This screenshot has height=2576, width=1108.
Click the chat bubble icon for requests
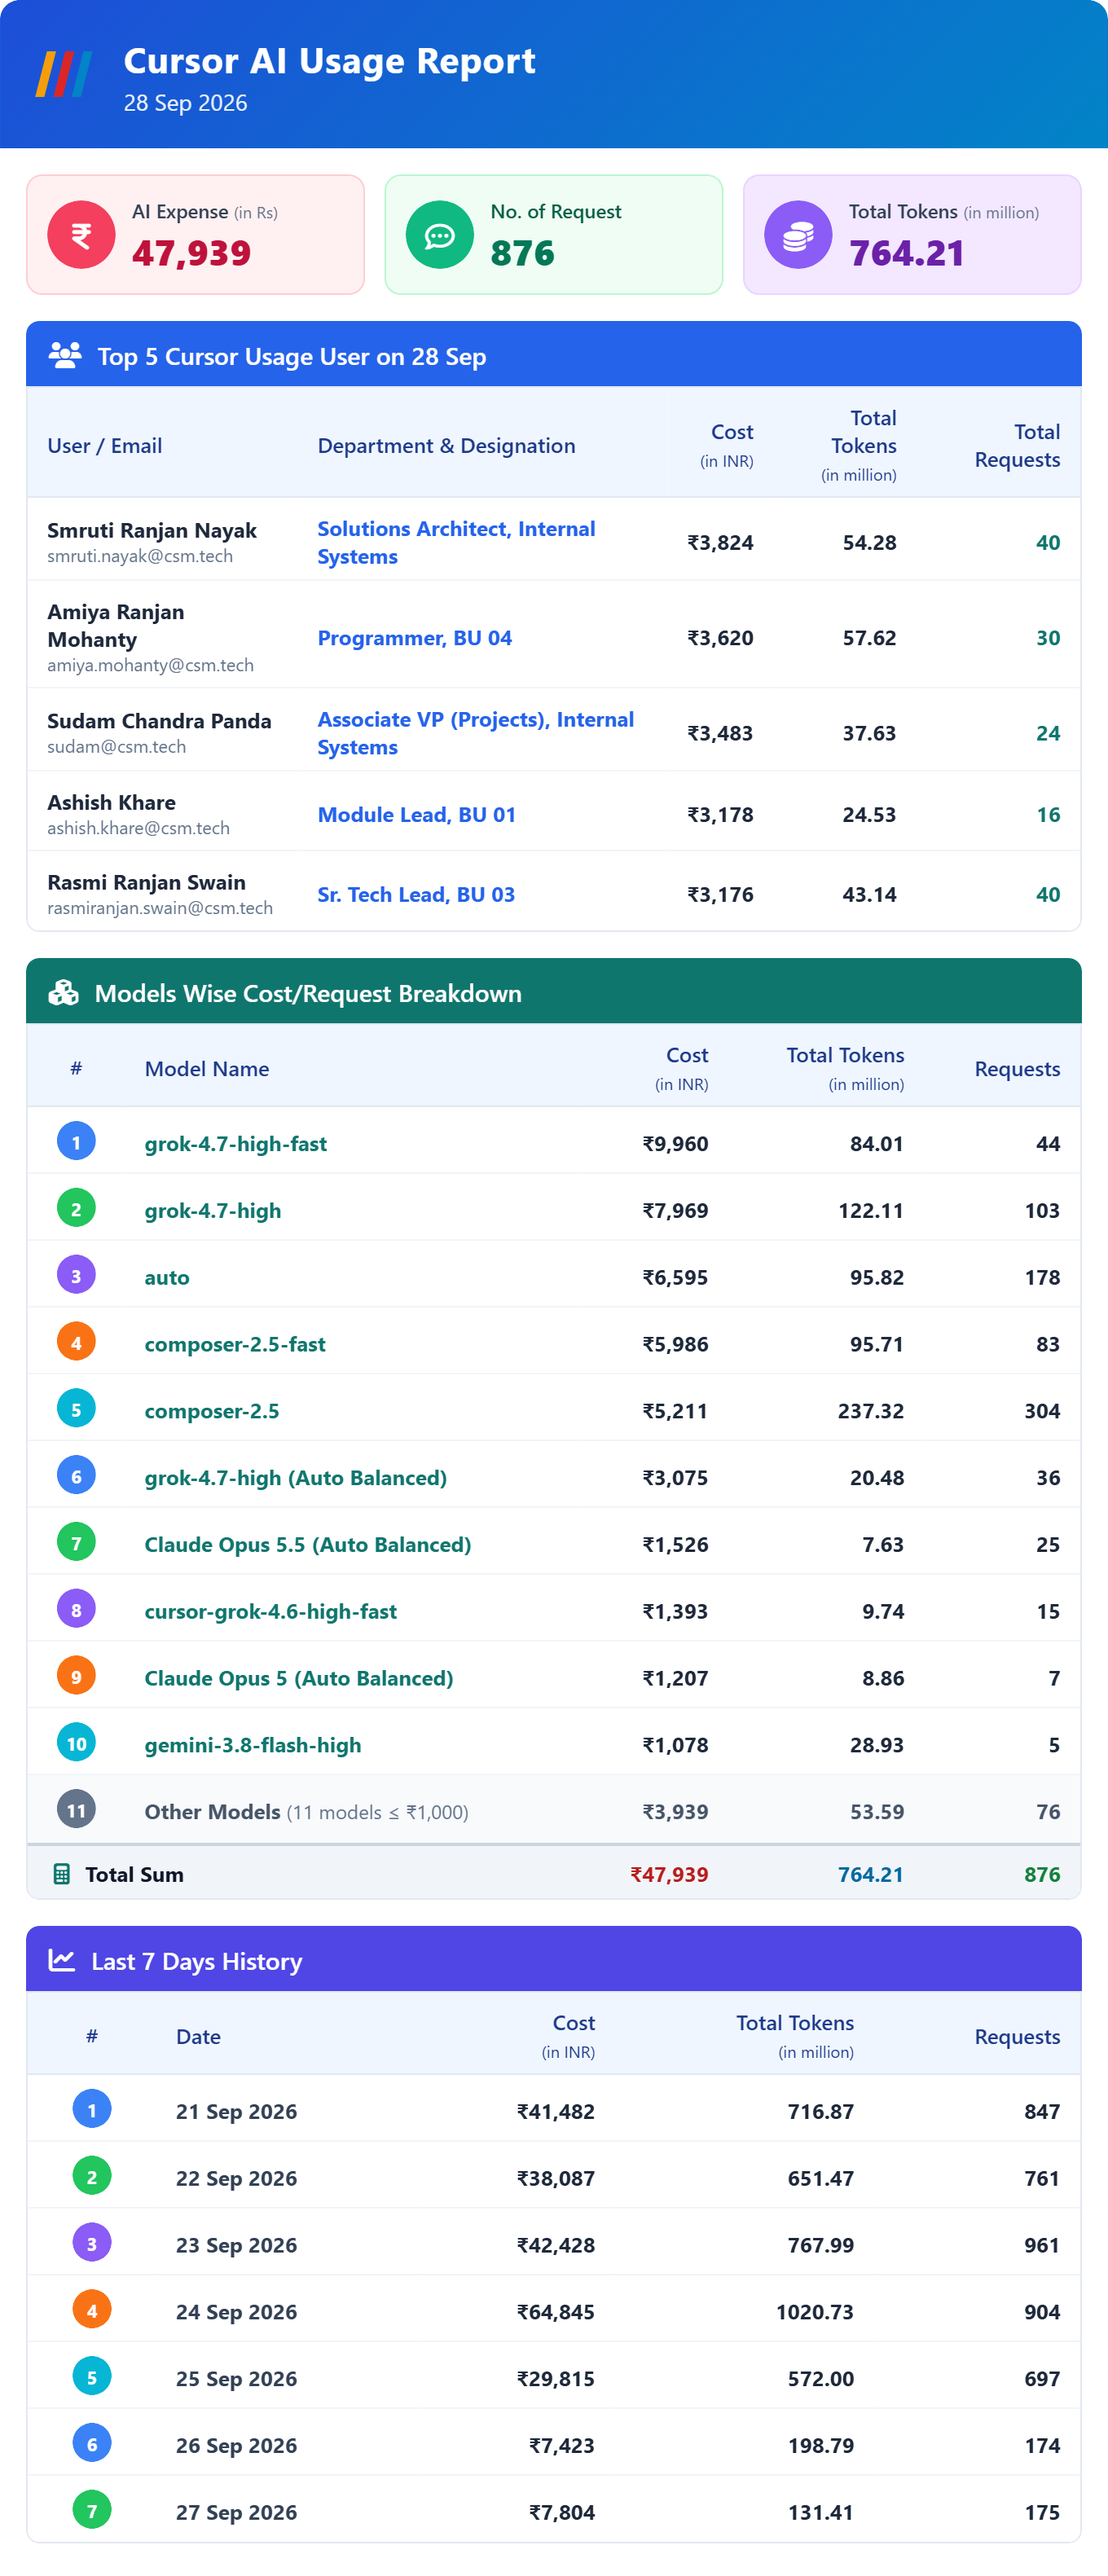(440, 235)
